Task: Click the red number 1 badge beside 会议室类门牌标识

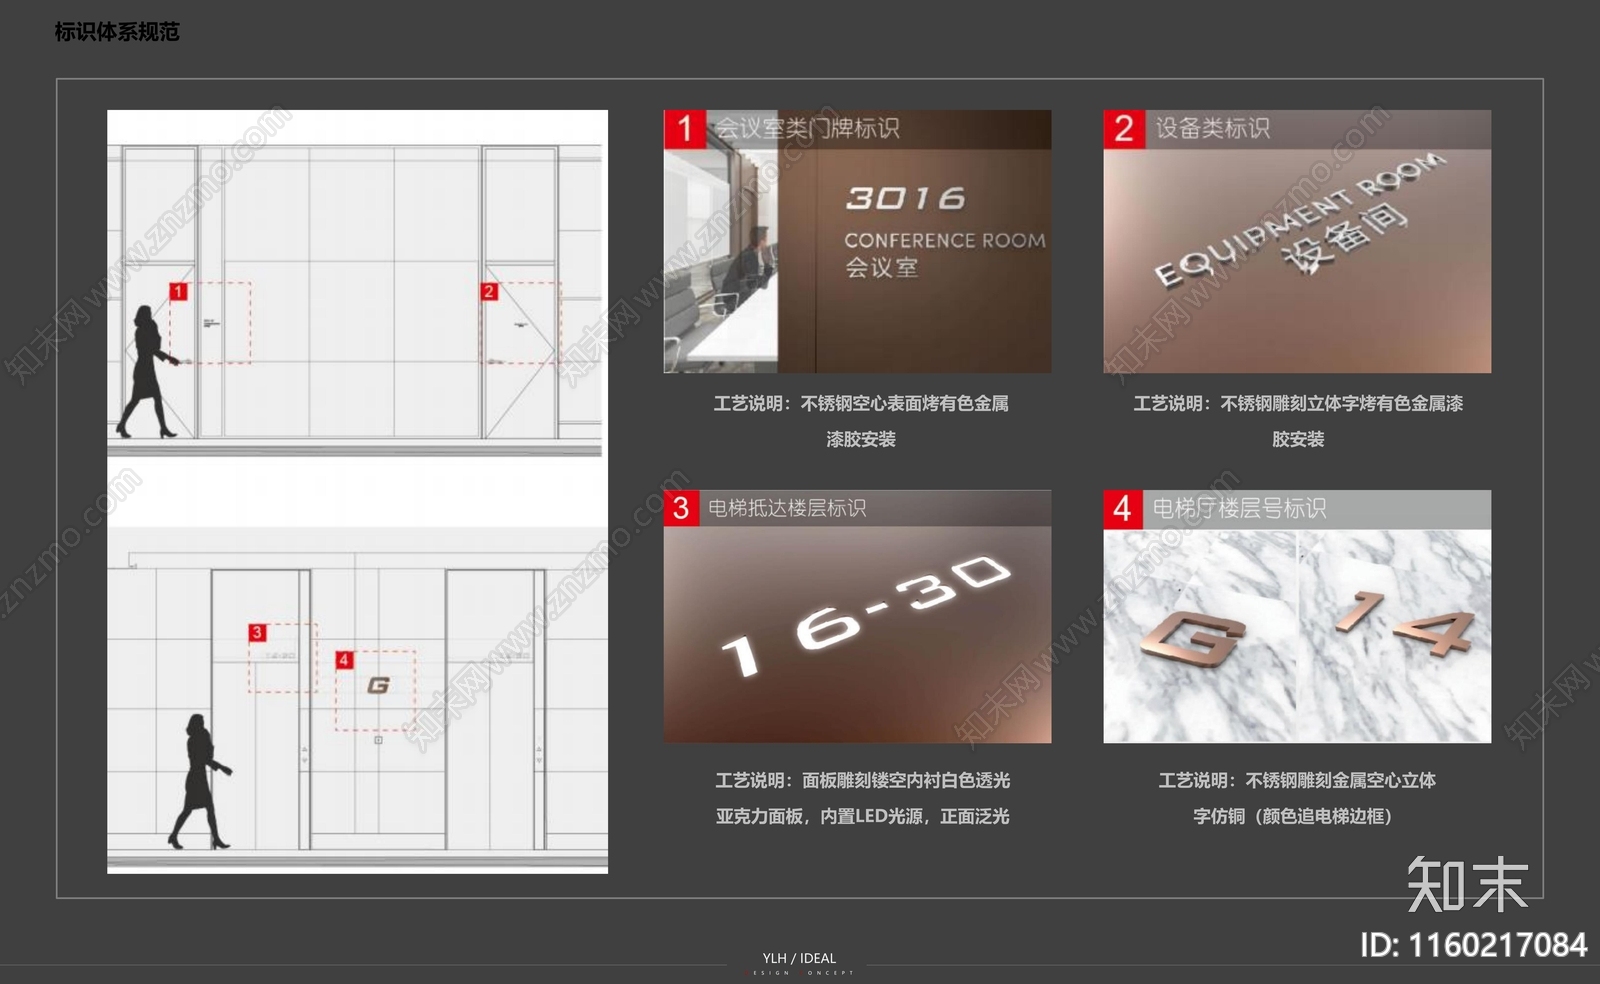Action: click(x=685, y=129)
